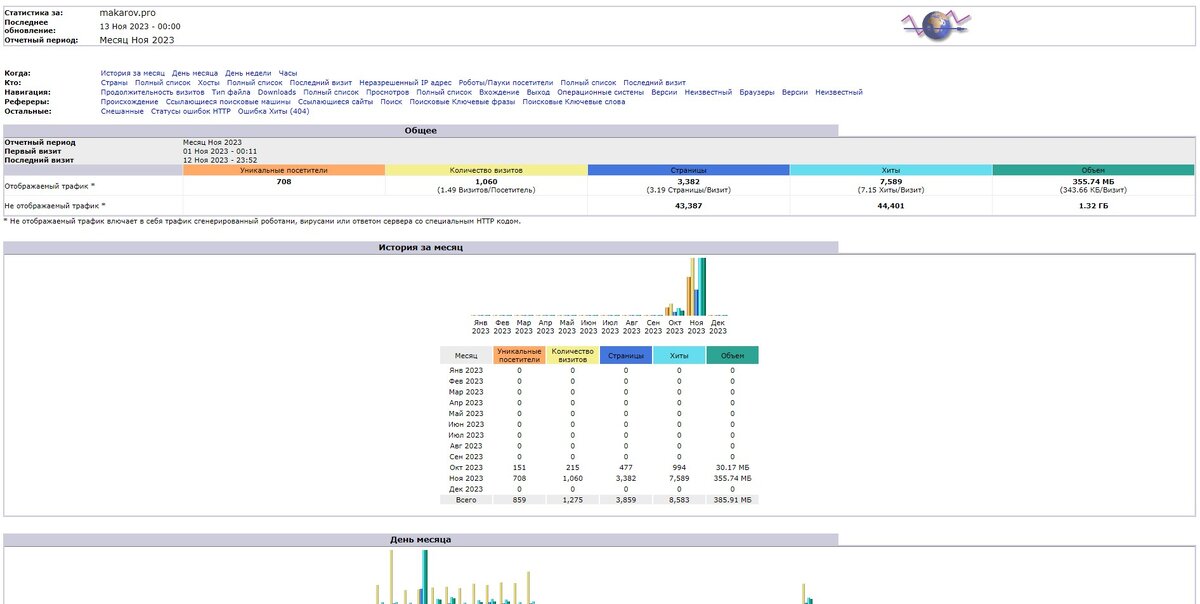Image resolution: width=1200 pixels, height=604 pixels.
Task: Open Ошибка Хиты (404) link
Action: tap(274, 111)
